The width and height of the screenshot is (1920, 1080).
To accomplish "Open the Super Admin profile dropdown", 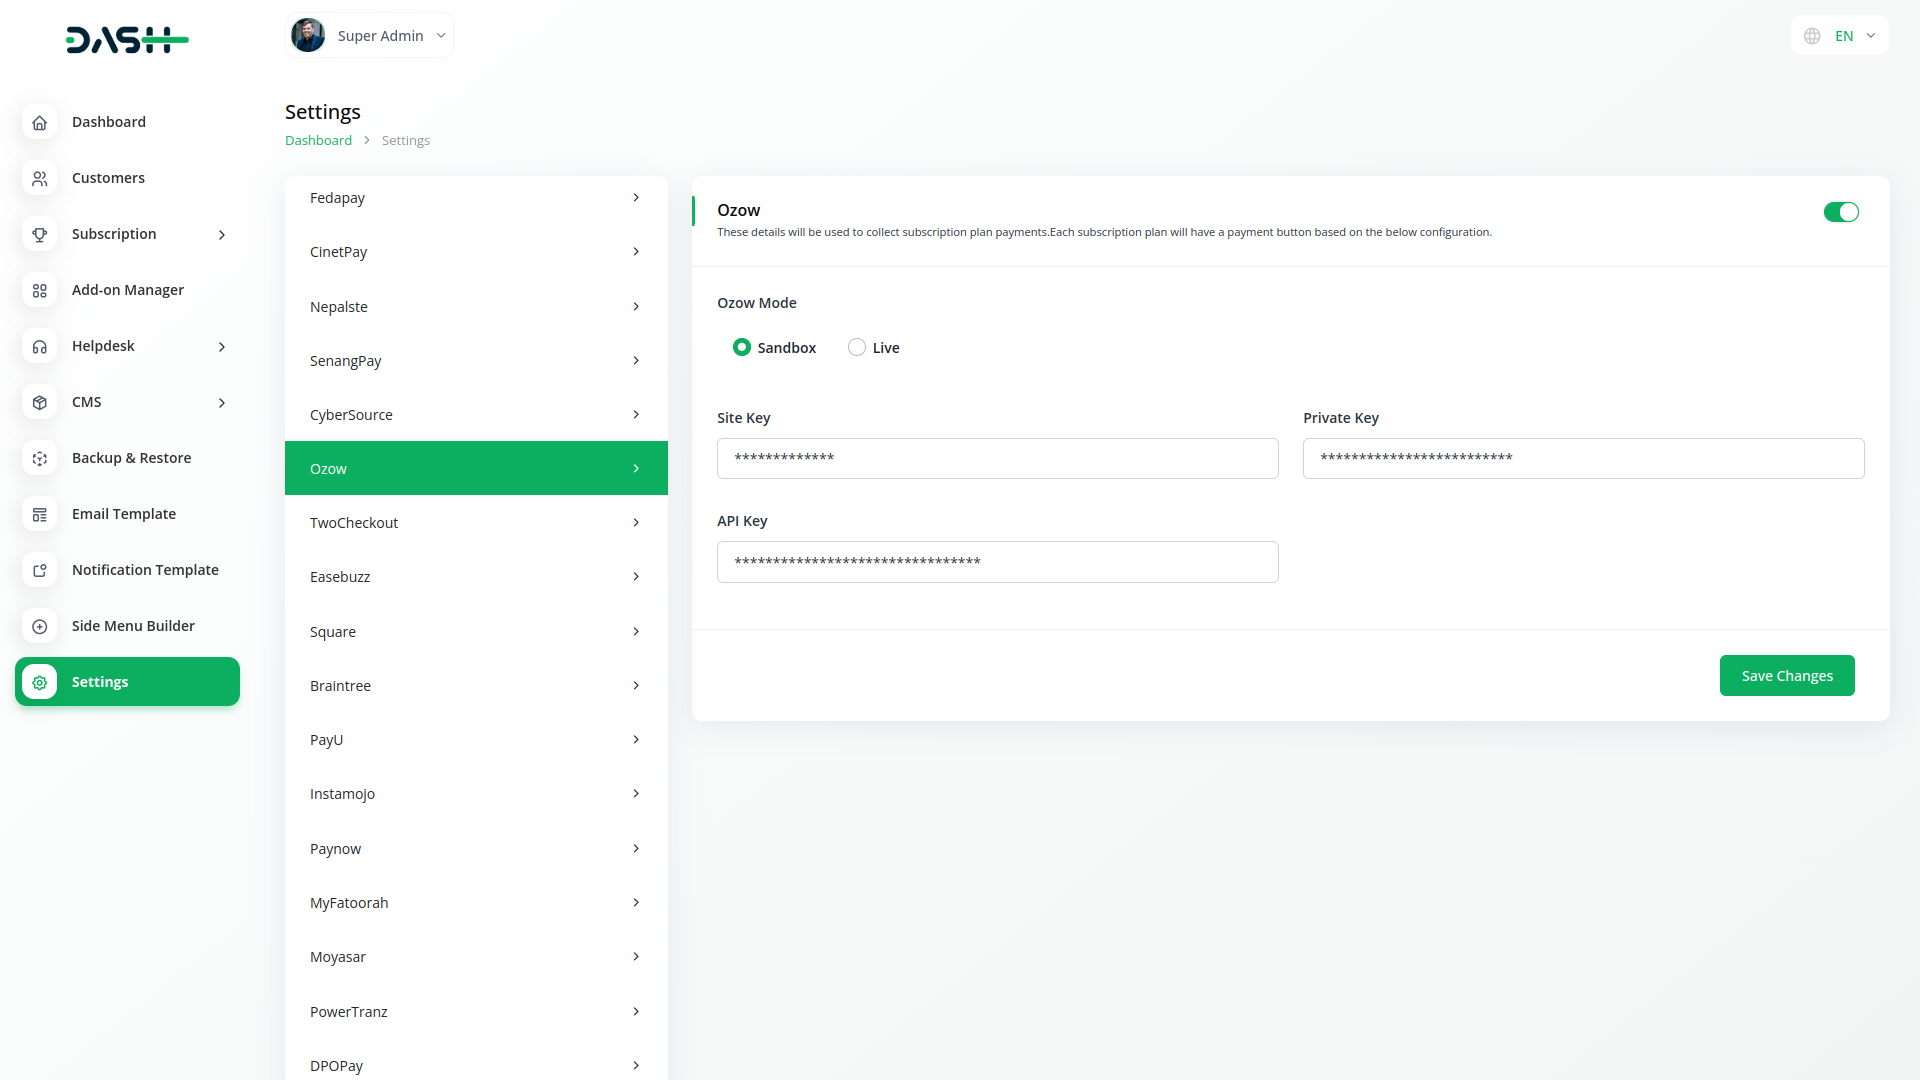I will click(369, 36).
